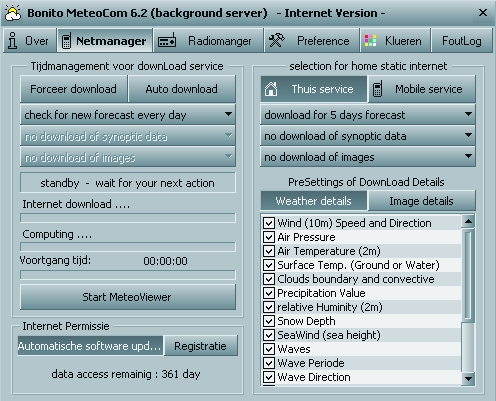Open the Preference tab
This screenshot has height=401, width=496.
(x=312, y=41)
